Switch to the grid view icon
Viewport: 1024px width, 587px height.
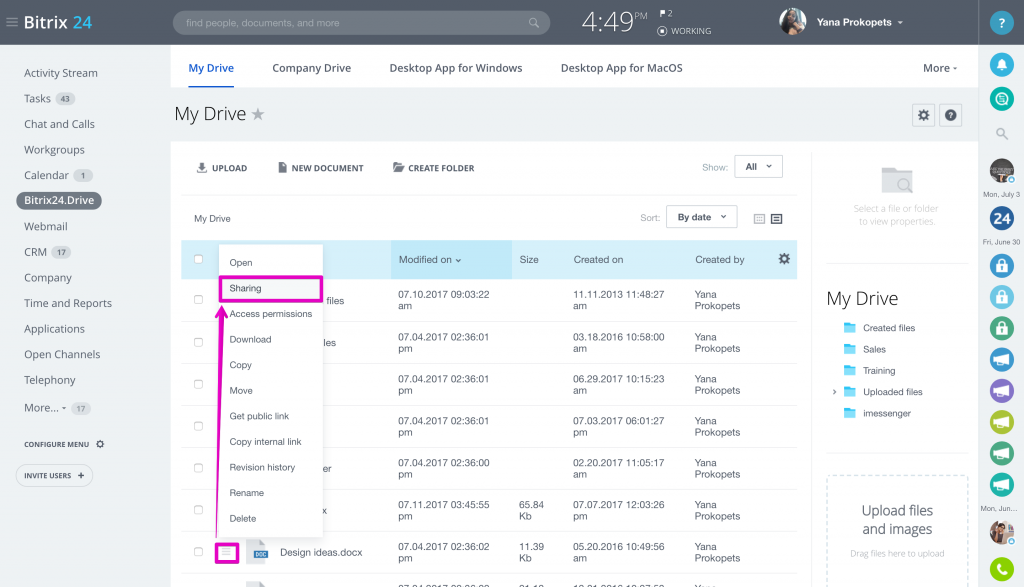759,219
